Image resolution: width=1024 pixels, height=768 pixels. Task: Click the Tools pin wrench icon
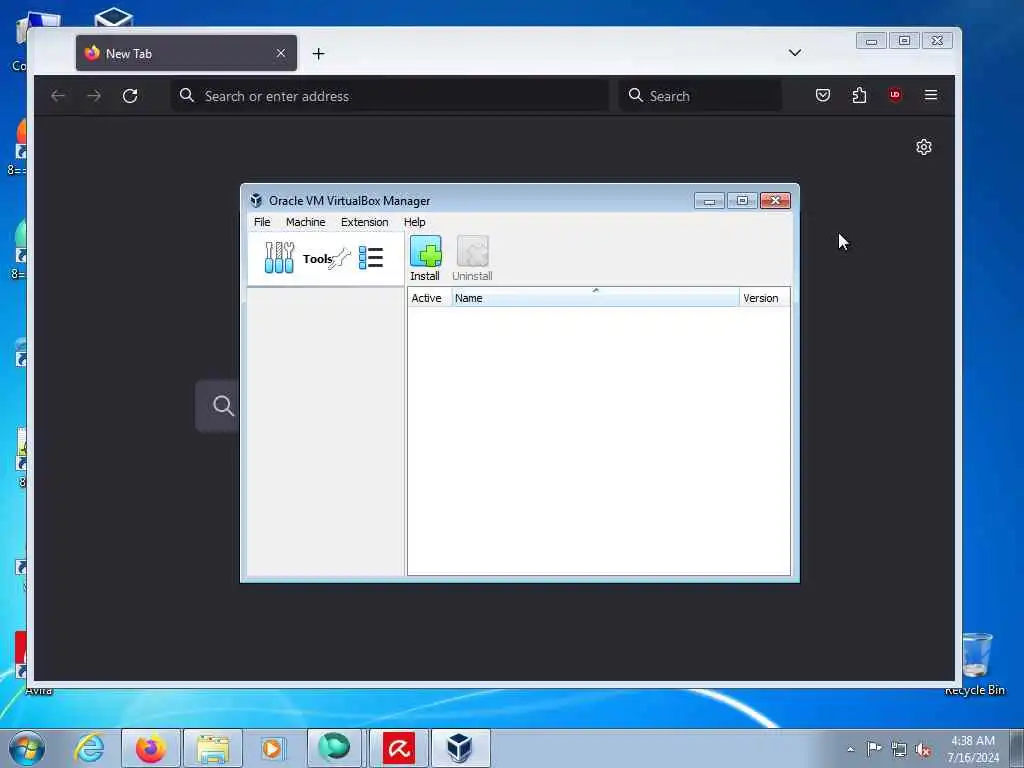pos(340,259)
